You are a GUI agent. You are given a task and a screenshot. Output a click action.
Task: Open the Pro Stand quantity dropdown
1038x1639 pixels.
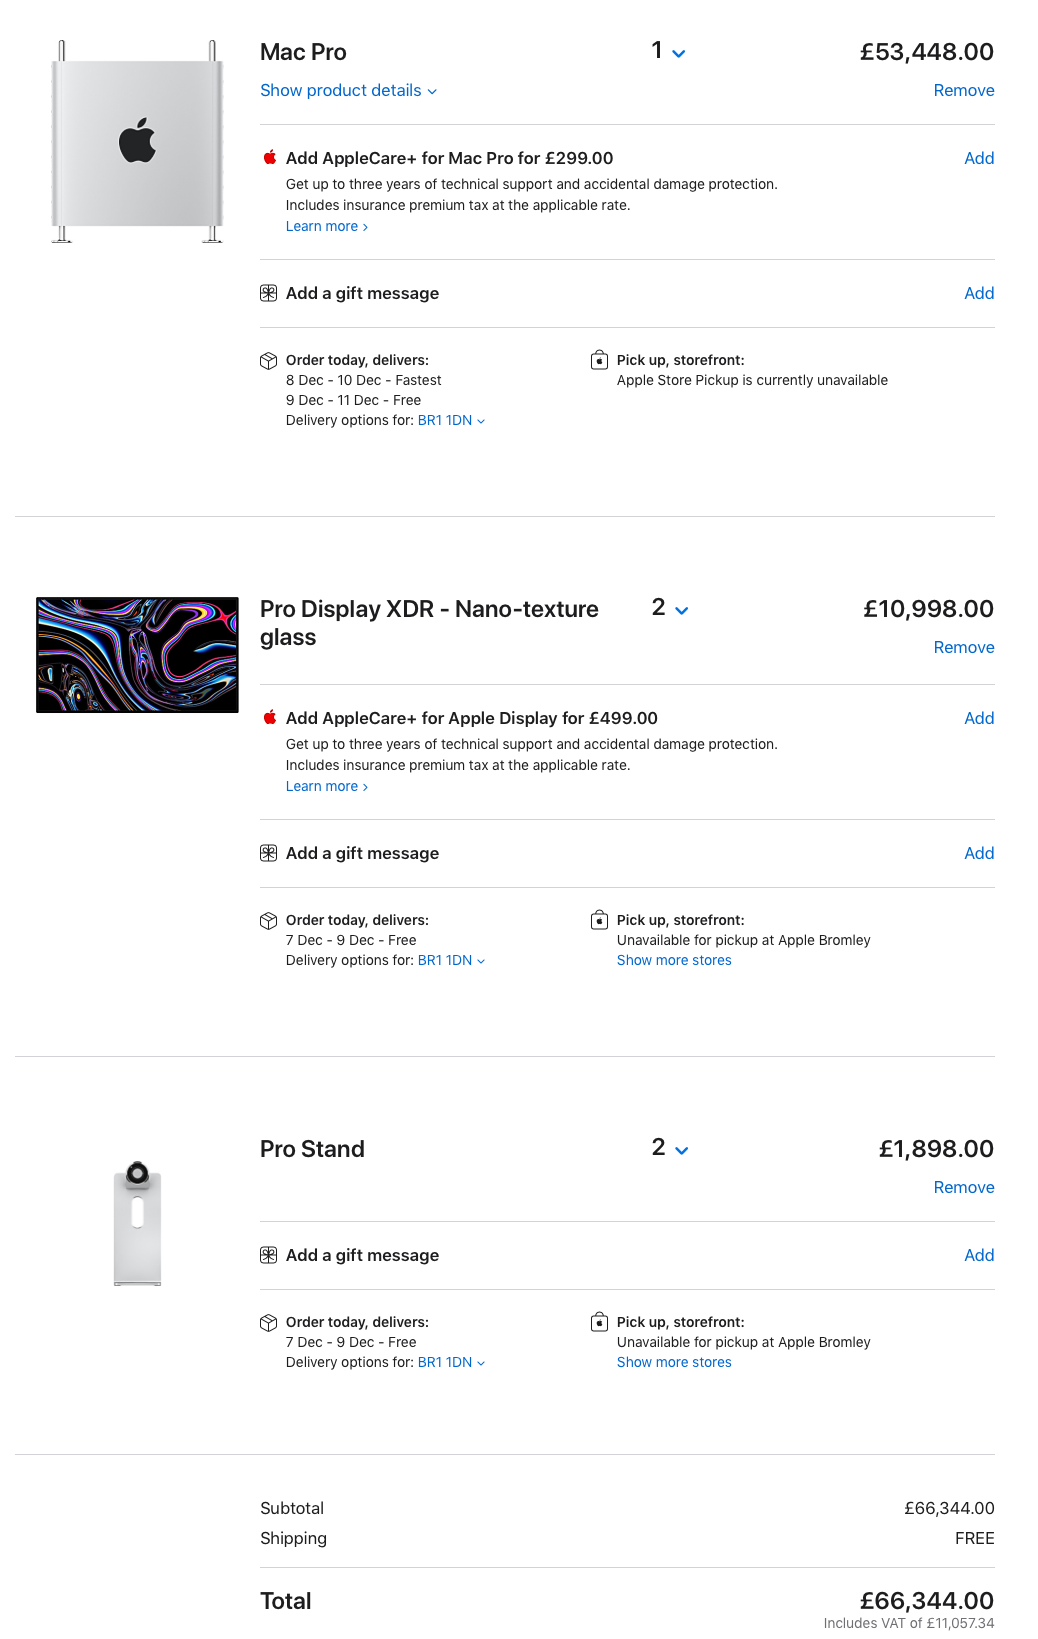(670, 1148)
